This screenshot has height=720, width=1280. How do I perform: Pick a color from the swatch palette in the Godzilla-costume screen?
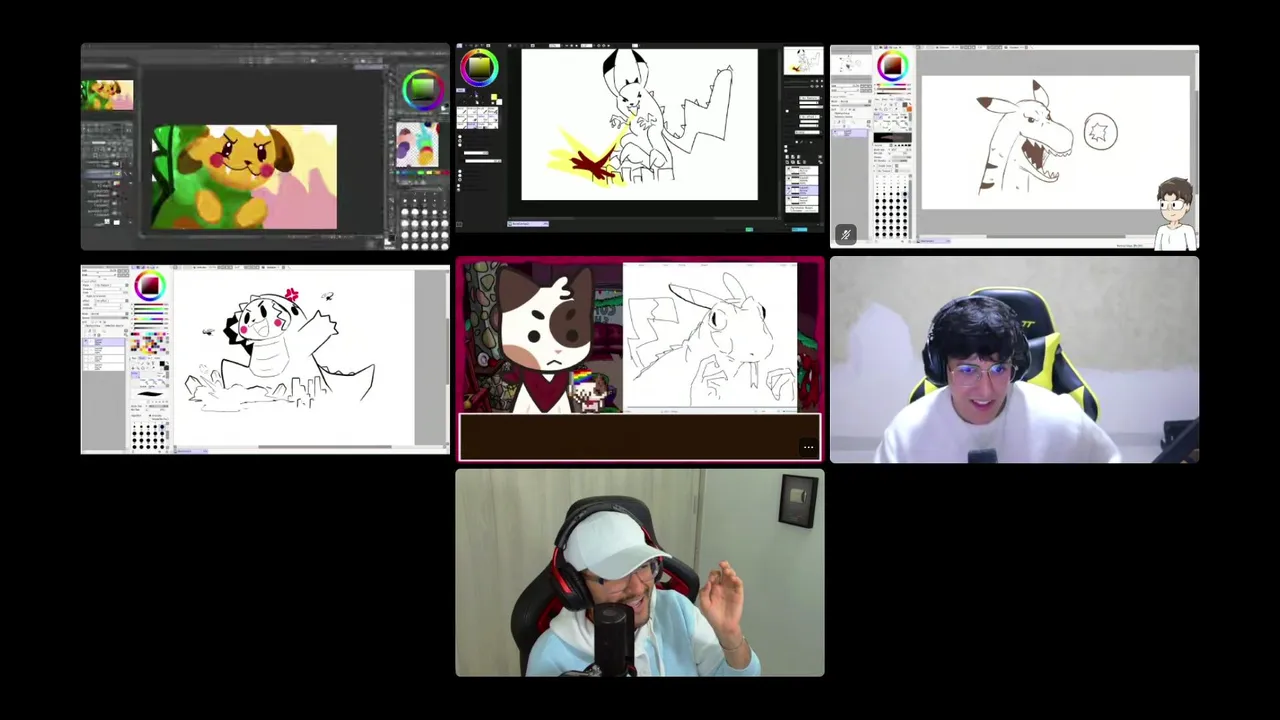tap(149, 345)
